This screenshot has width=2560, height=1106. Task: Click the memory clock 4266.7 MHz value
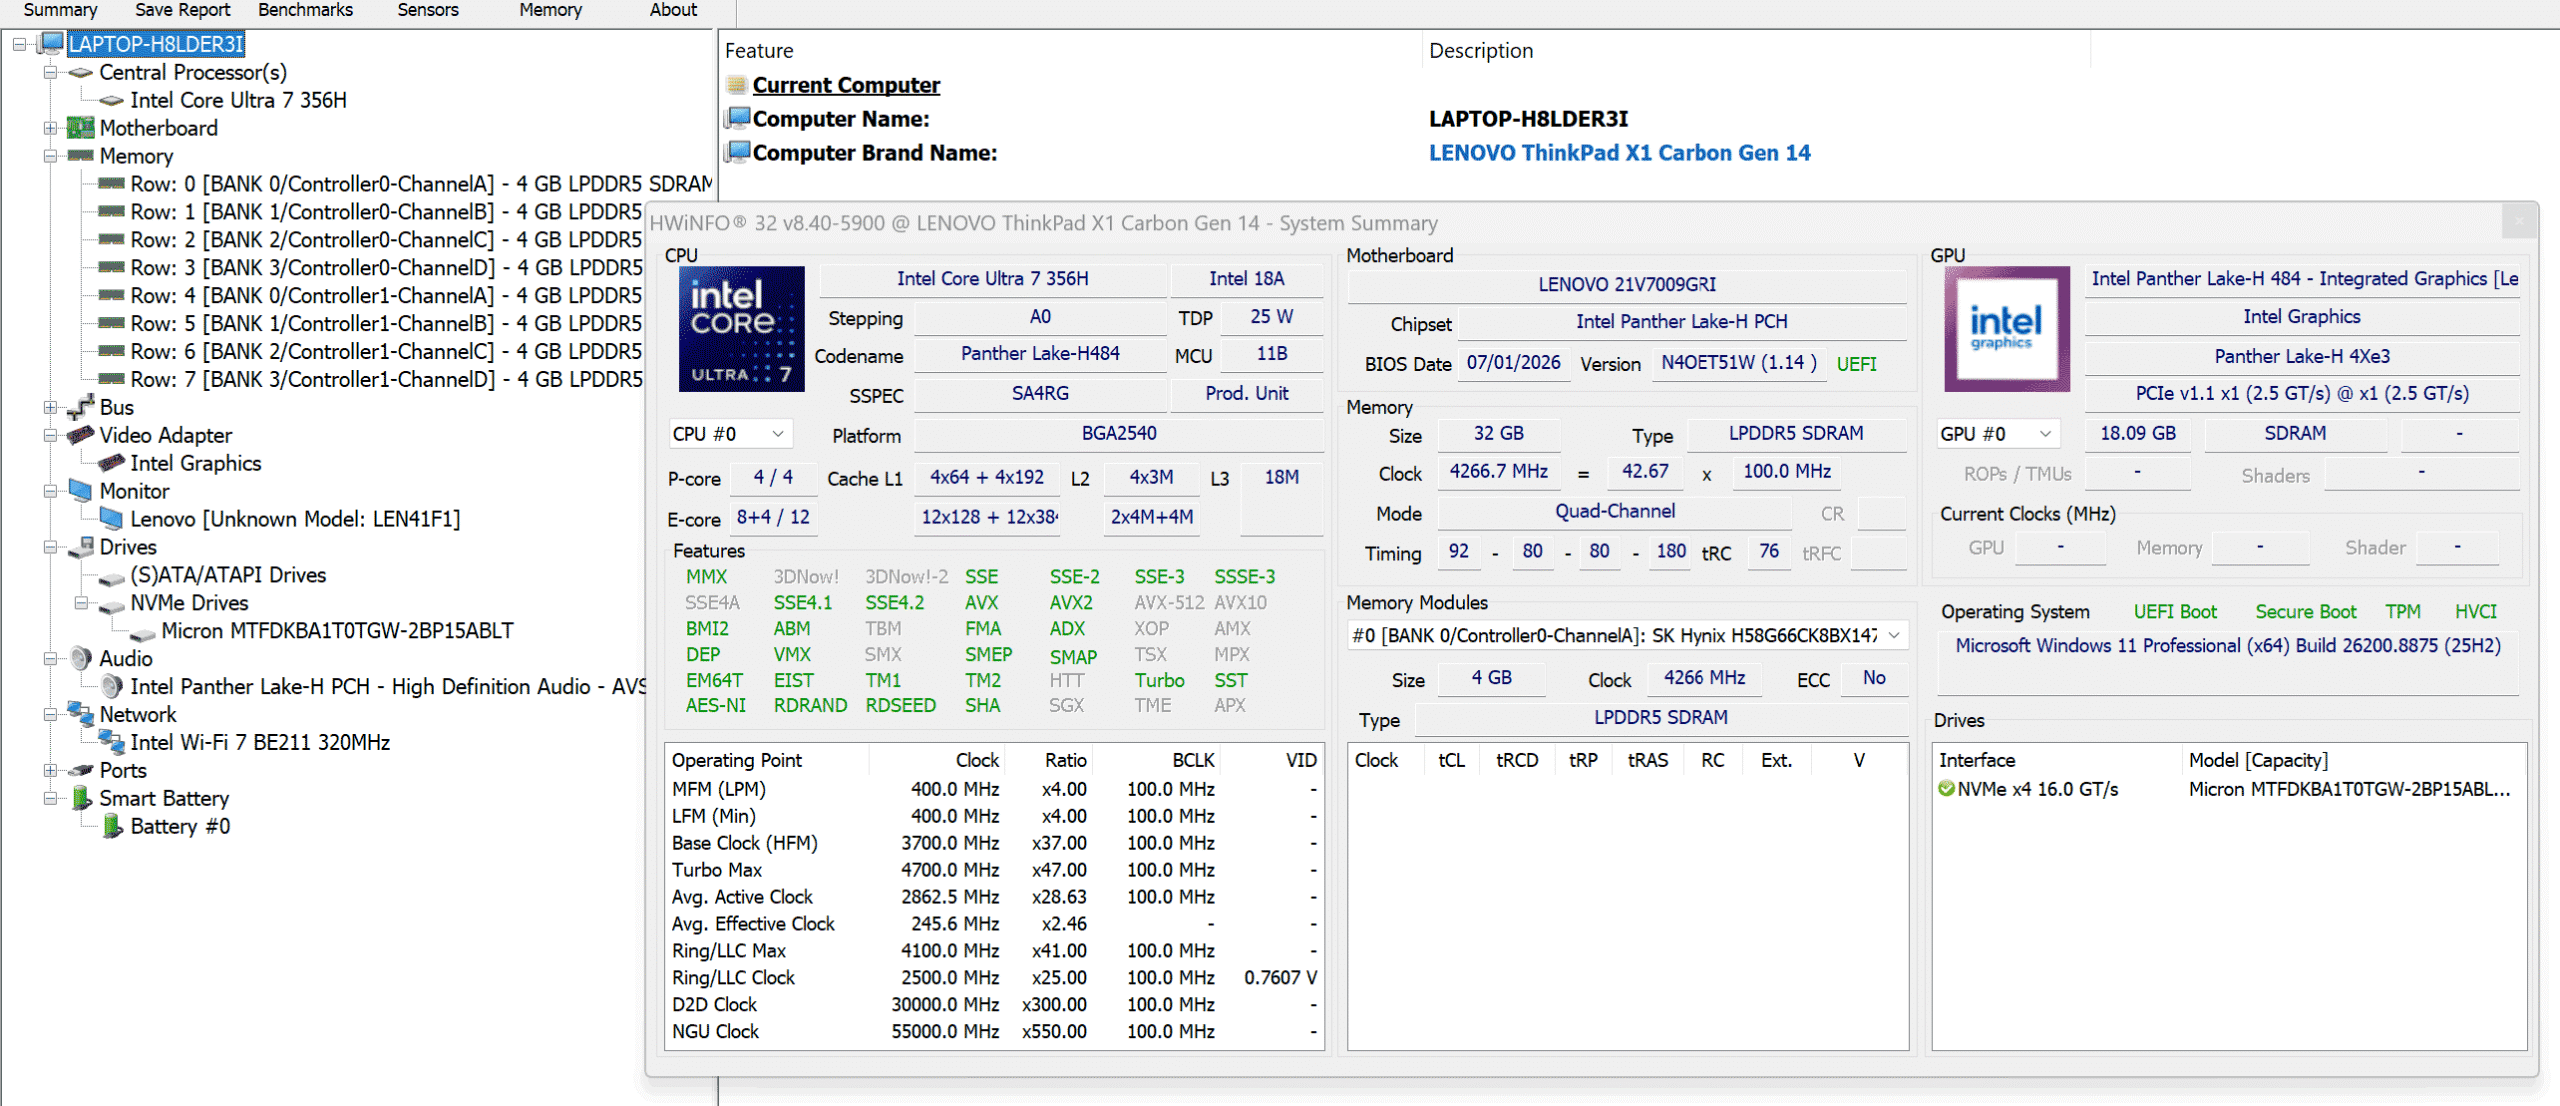point(1498,472)
